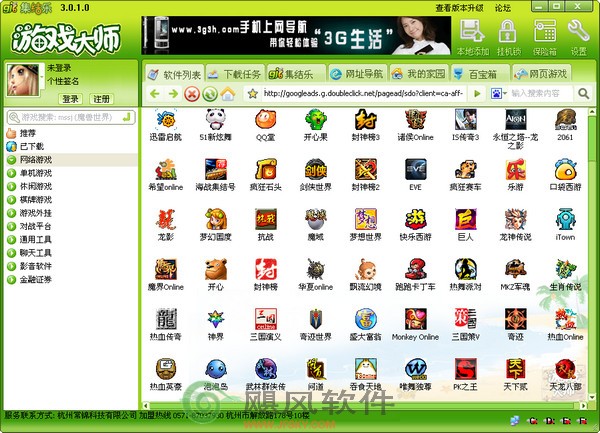
Task: Select the 开心果 game icon
Action: (315, 119)
